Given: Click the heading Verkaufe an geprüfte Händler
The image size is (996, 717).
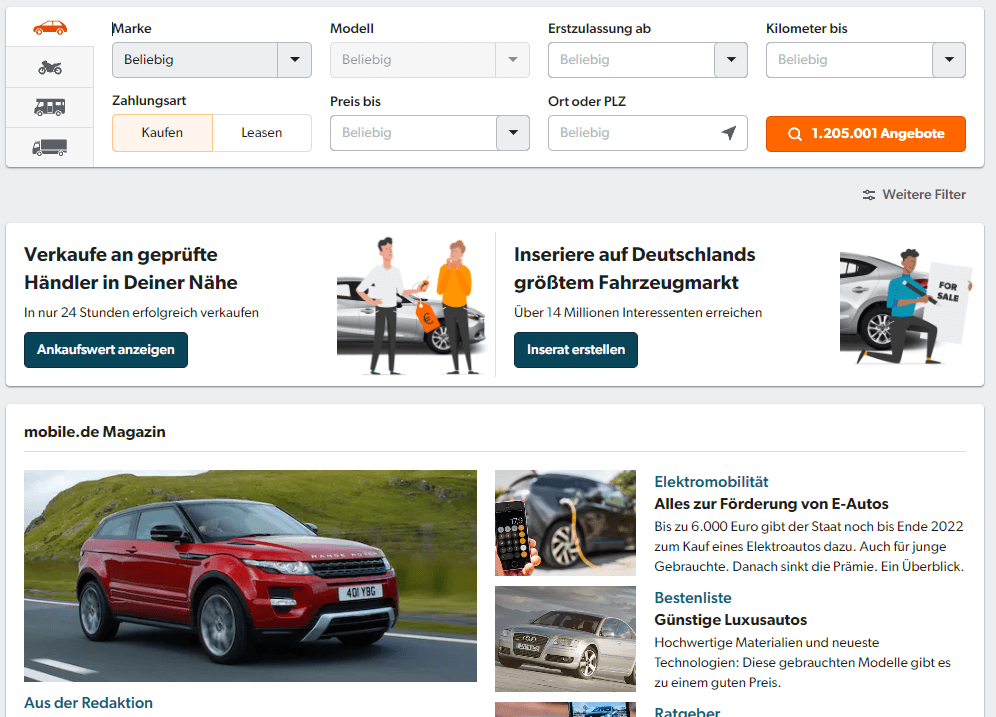Looking at the screenshot, I should (x=131, y=269).
